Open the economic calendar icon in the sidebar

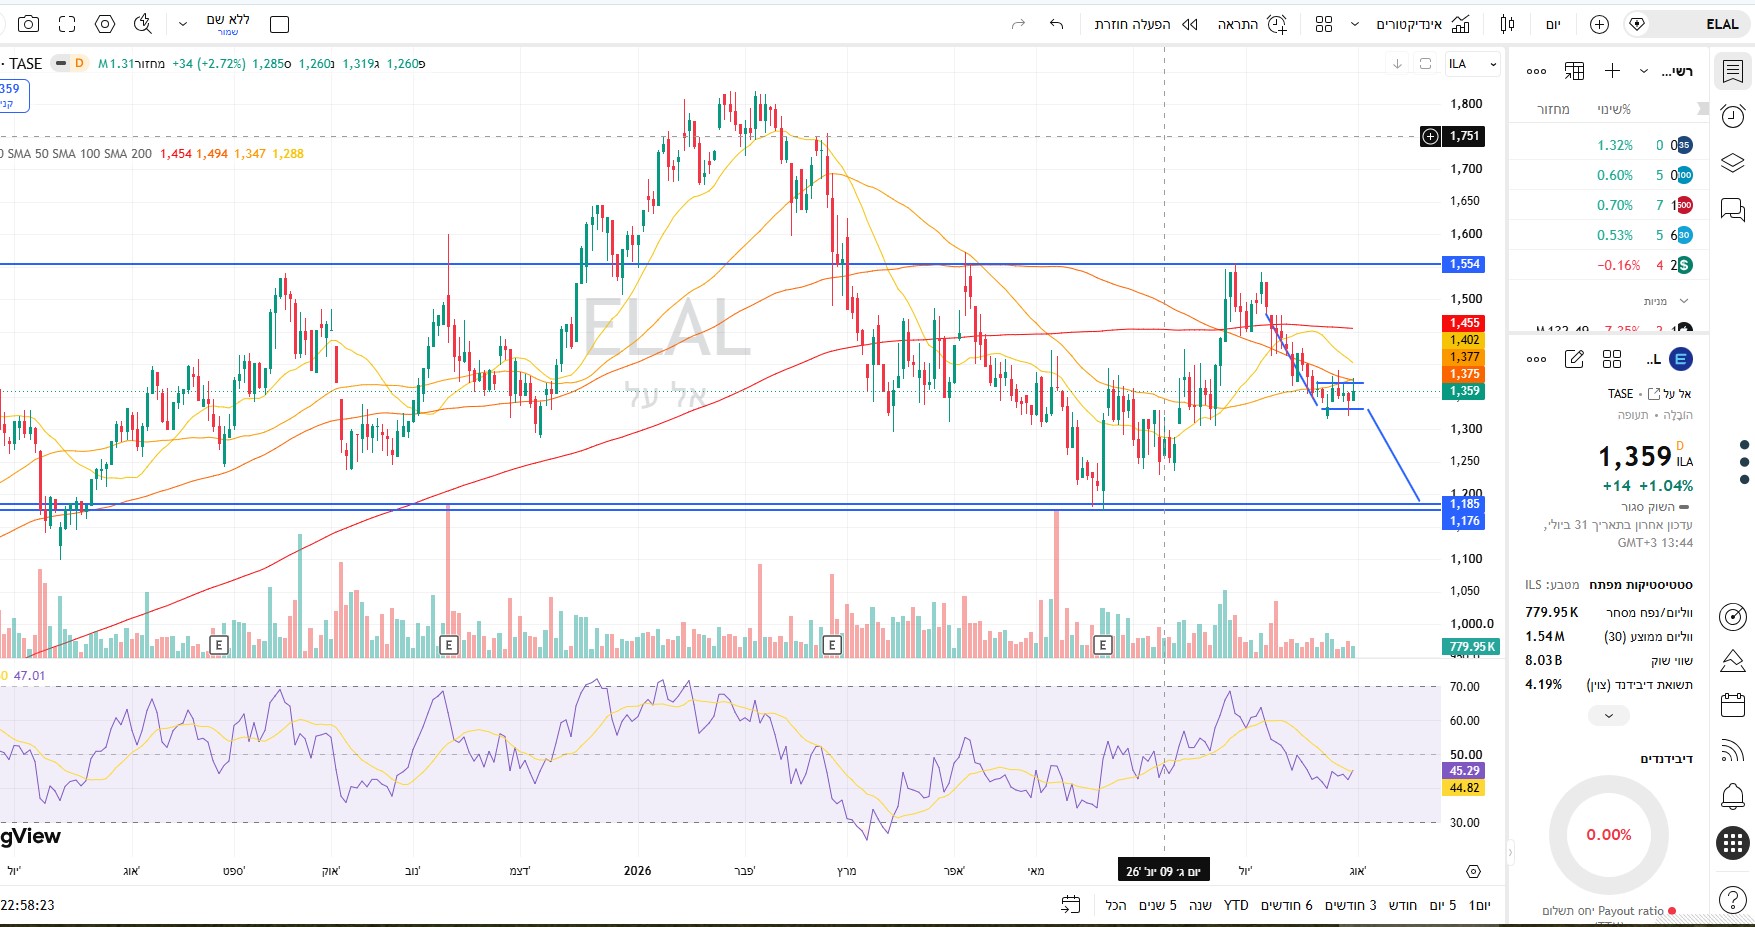pyautogui.click(x=1733, y=705)
